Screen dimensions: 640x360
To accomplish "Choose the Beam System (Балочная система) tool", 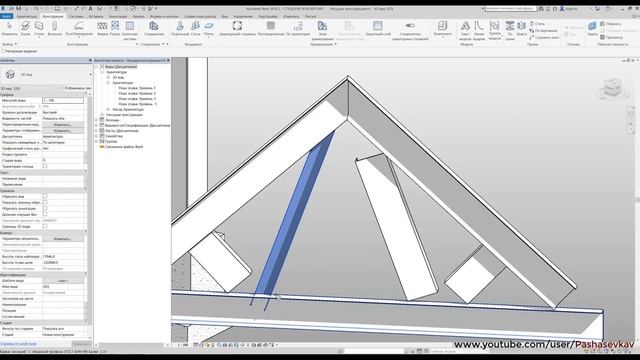I will point(130,31).
